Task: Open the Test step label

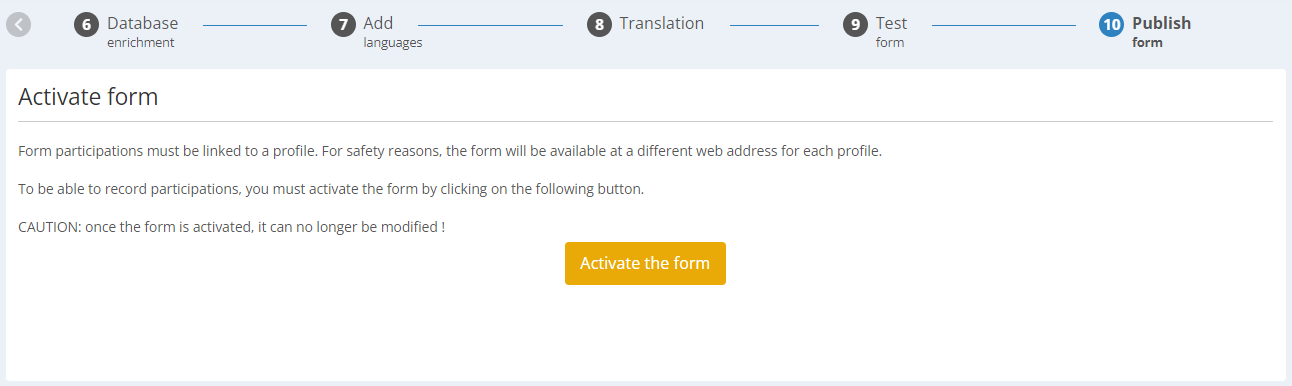Action: 891,23
